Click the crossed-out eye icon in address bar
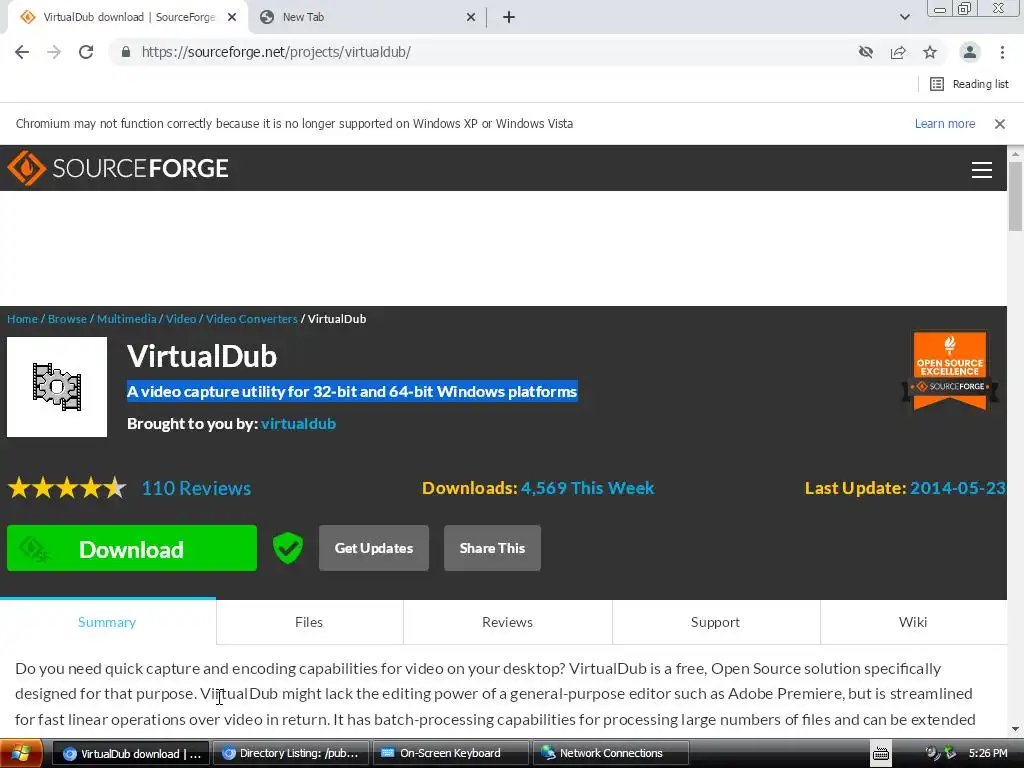 tap(866, 52)
